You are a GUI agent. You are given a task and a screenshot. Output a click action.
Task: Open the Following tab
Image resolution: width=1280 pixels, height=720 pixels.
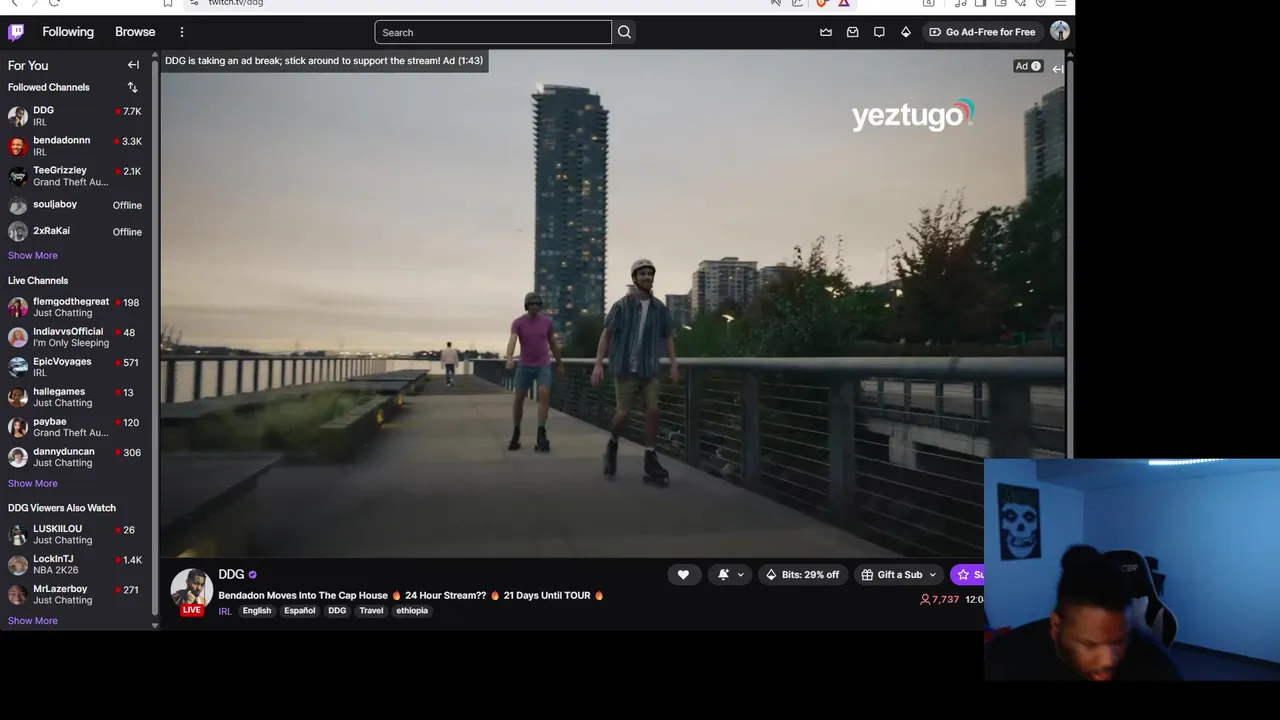[68, 32]
